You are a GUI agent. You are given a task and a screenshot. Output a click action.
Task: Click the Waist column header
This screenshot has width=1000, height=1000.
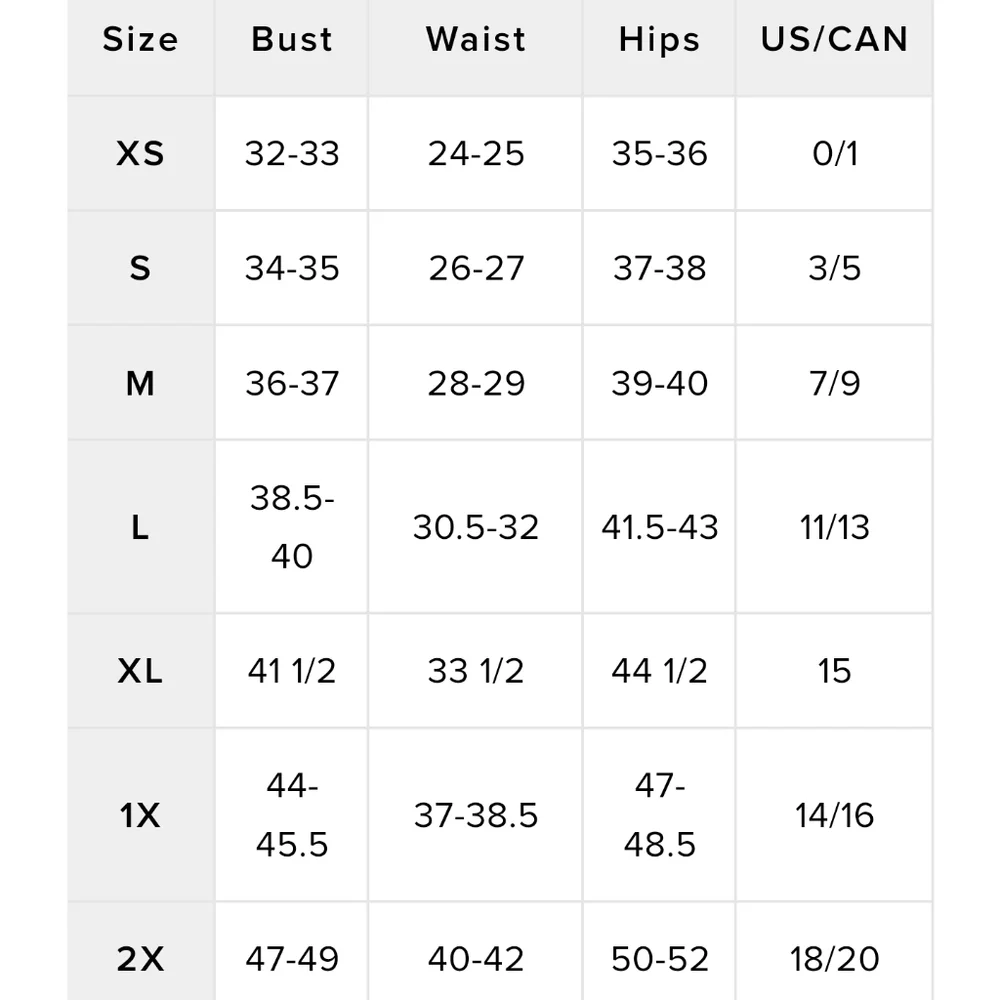[476, 40]
